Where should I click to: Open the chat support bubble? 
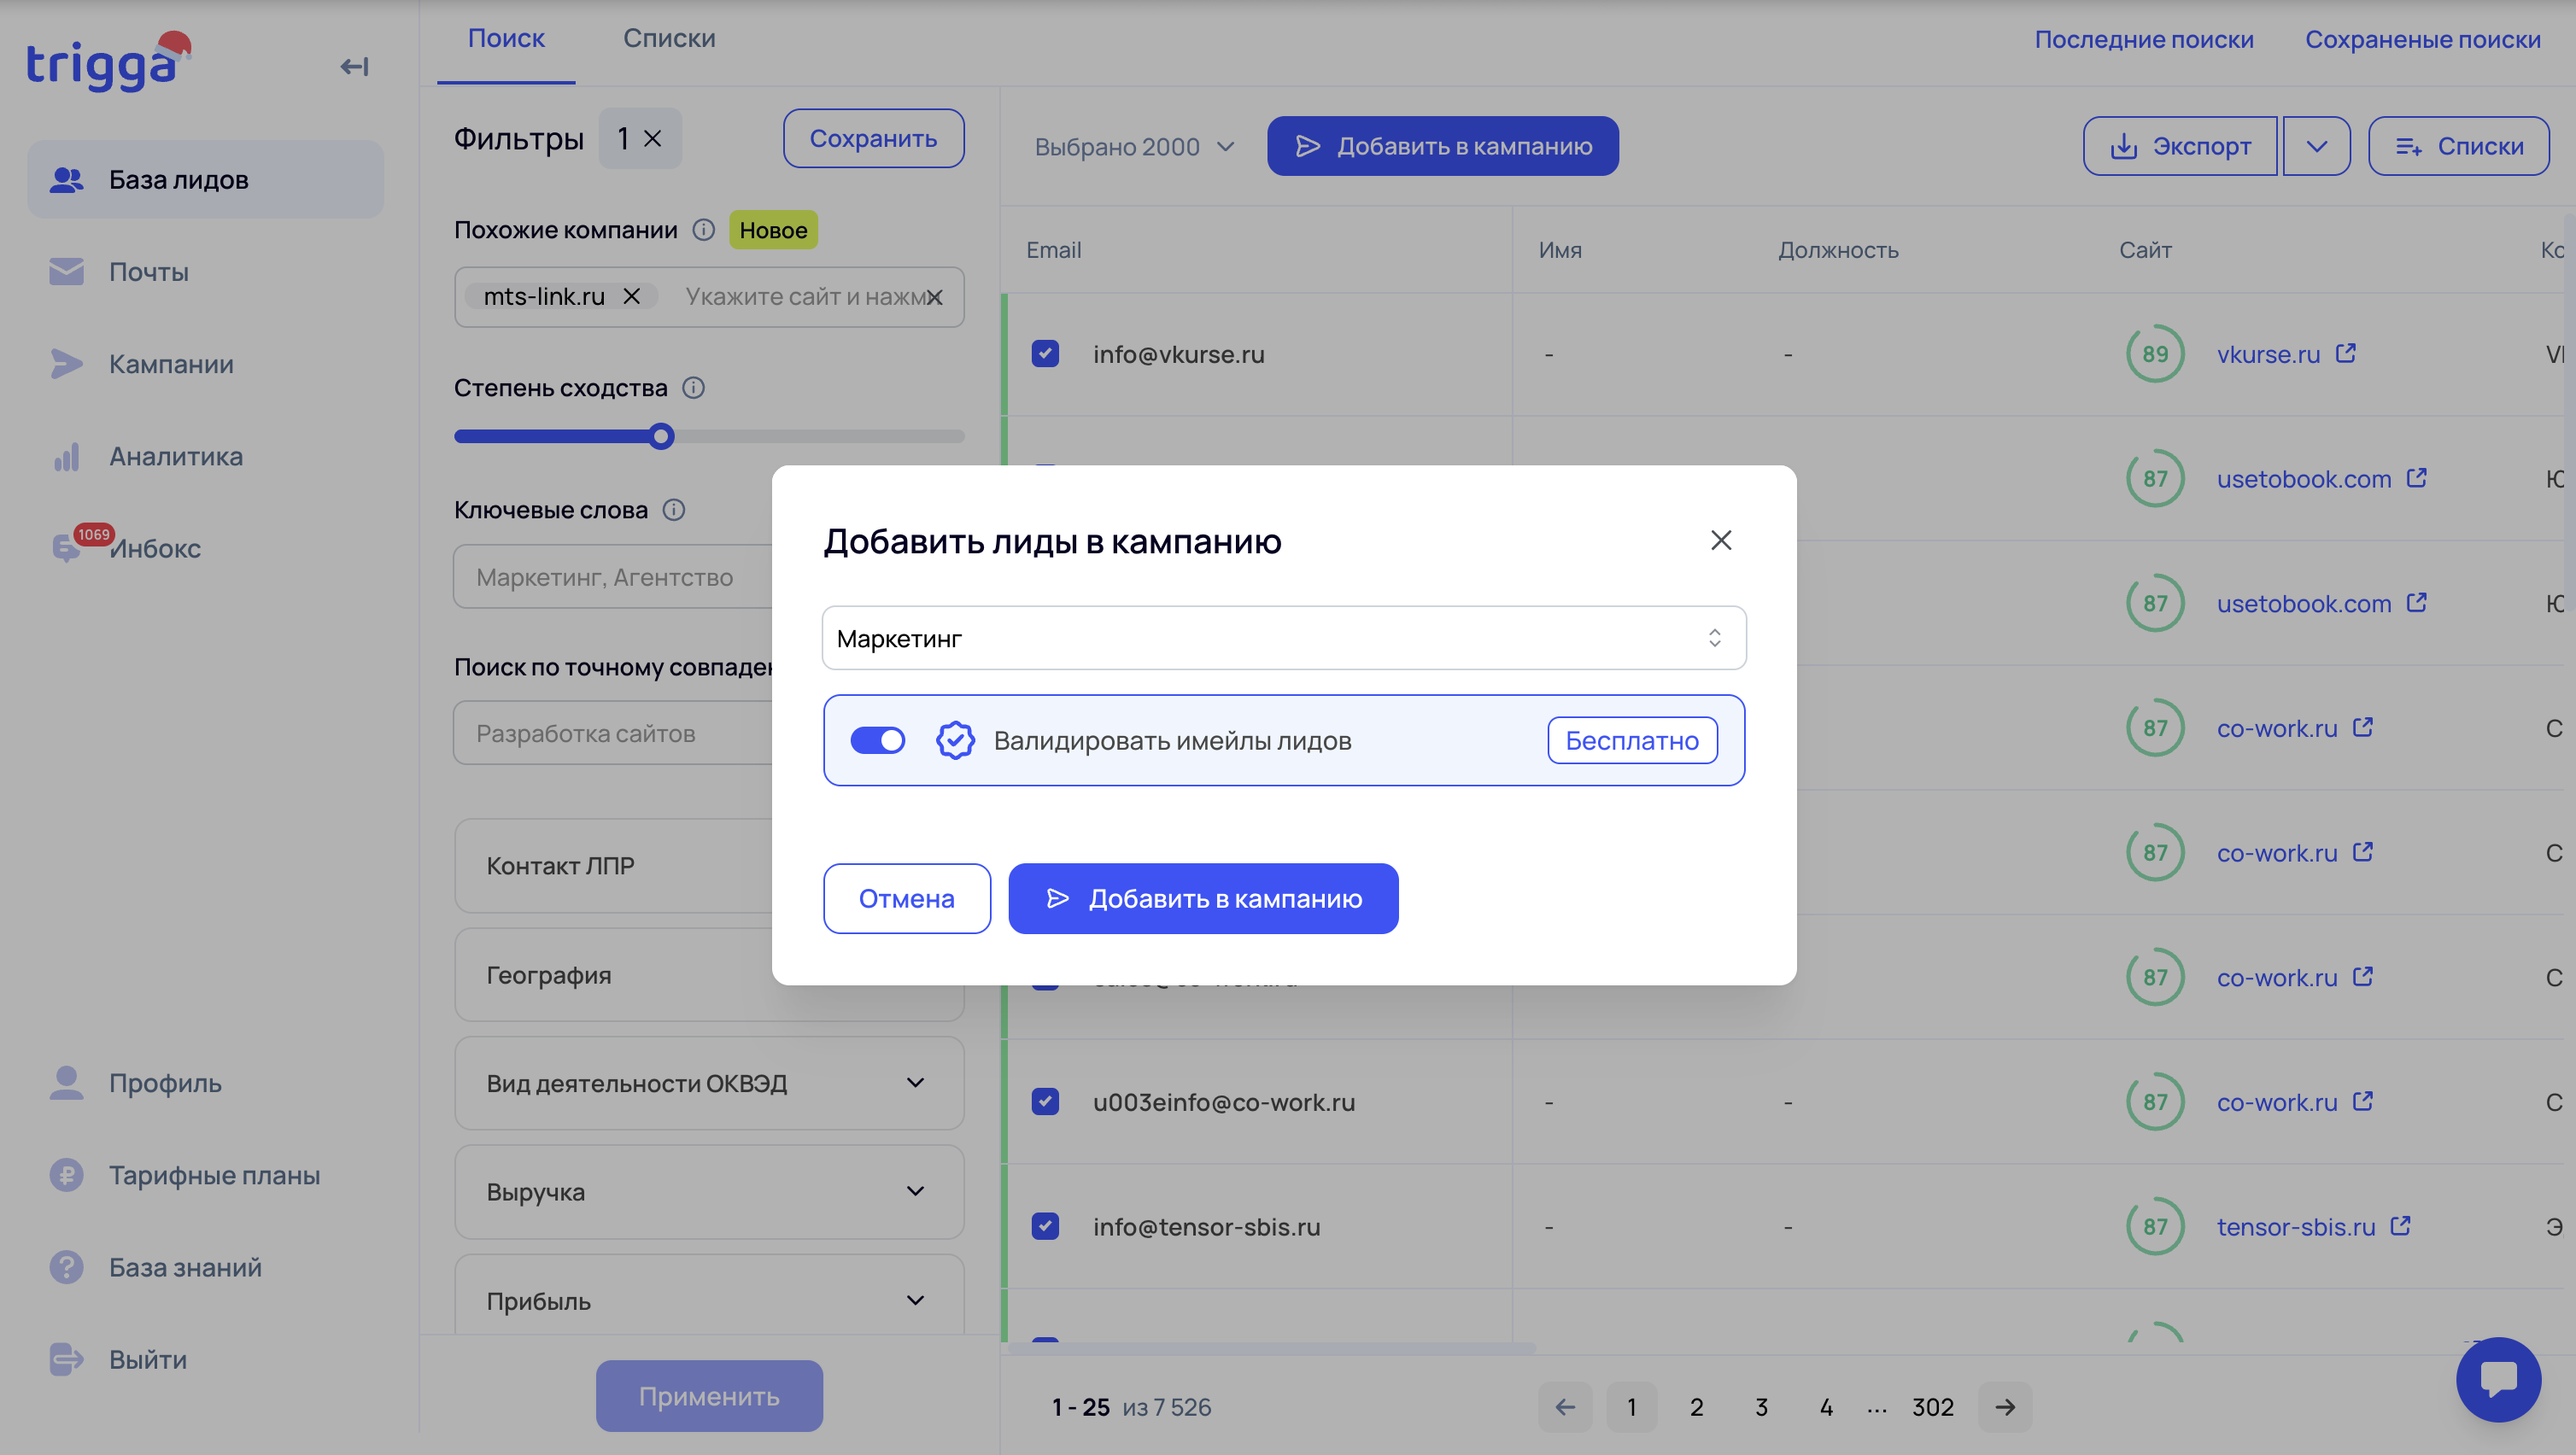tap(2497, 1378)
